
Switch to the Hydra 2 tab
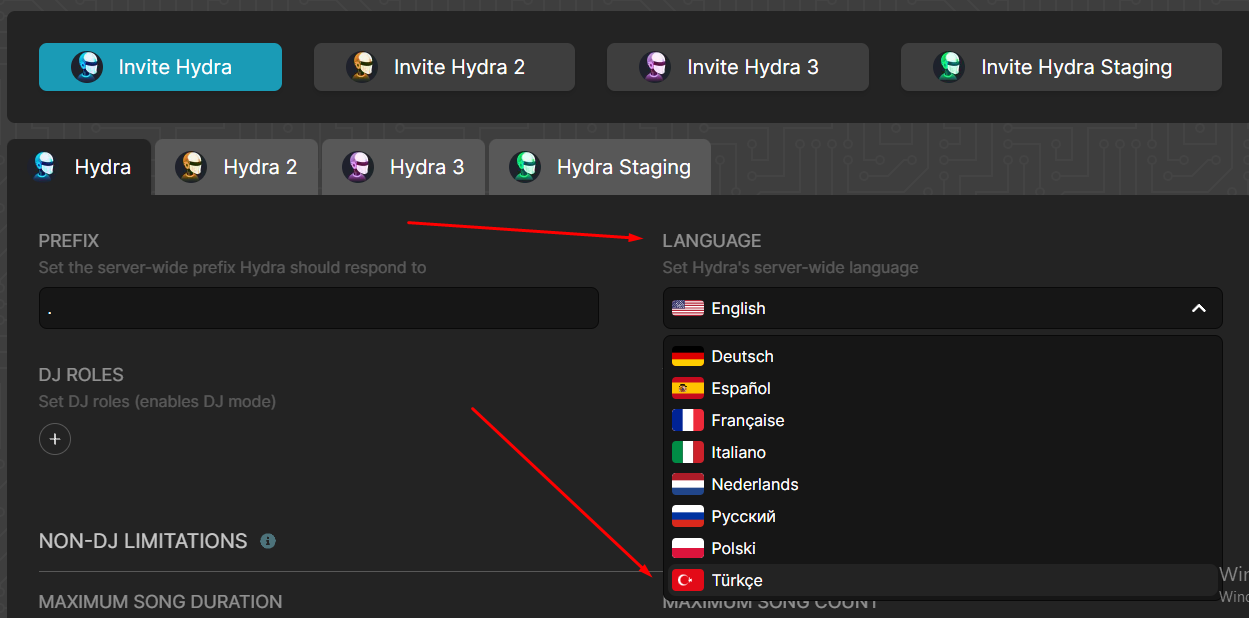[x=237, y=167]
